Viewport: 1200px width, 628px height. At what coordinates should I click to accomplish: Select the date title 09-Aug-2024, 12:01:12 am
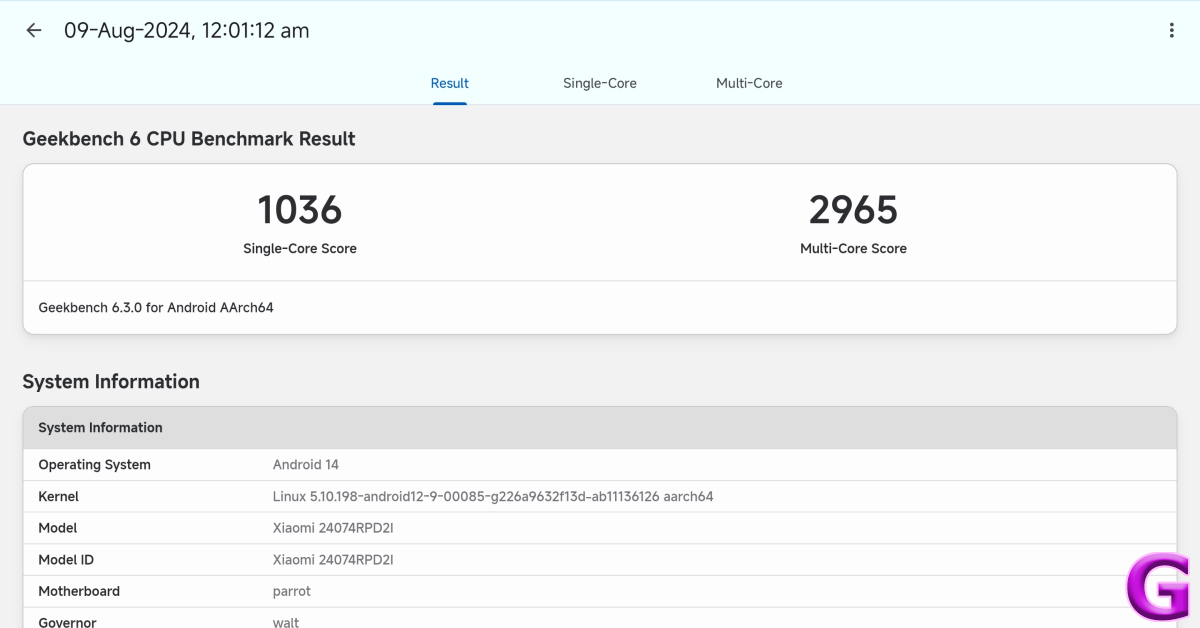tap(187, 31)
